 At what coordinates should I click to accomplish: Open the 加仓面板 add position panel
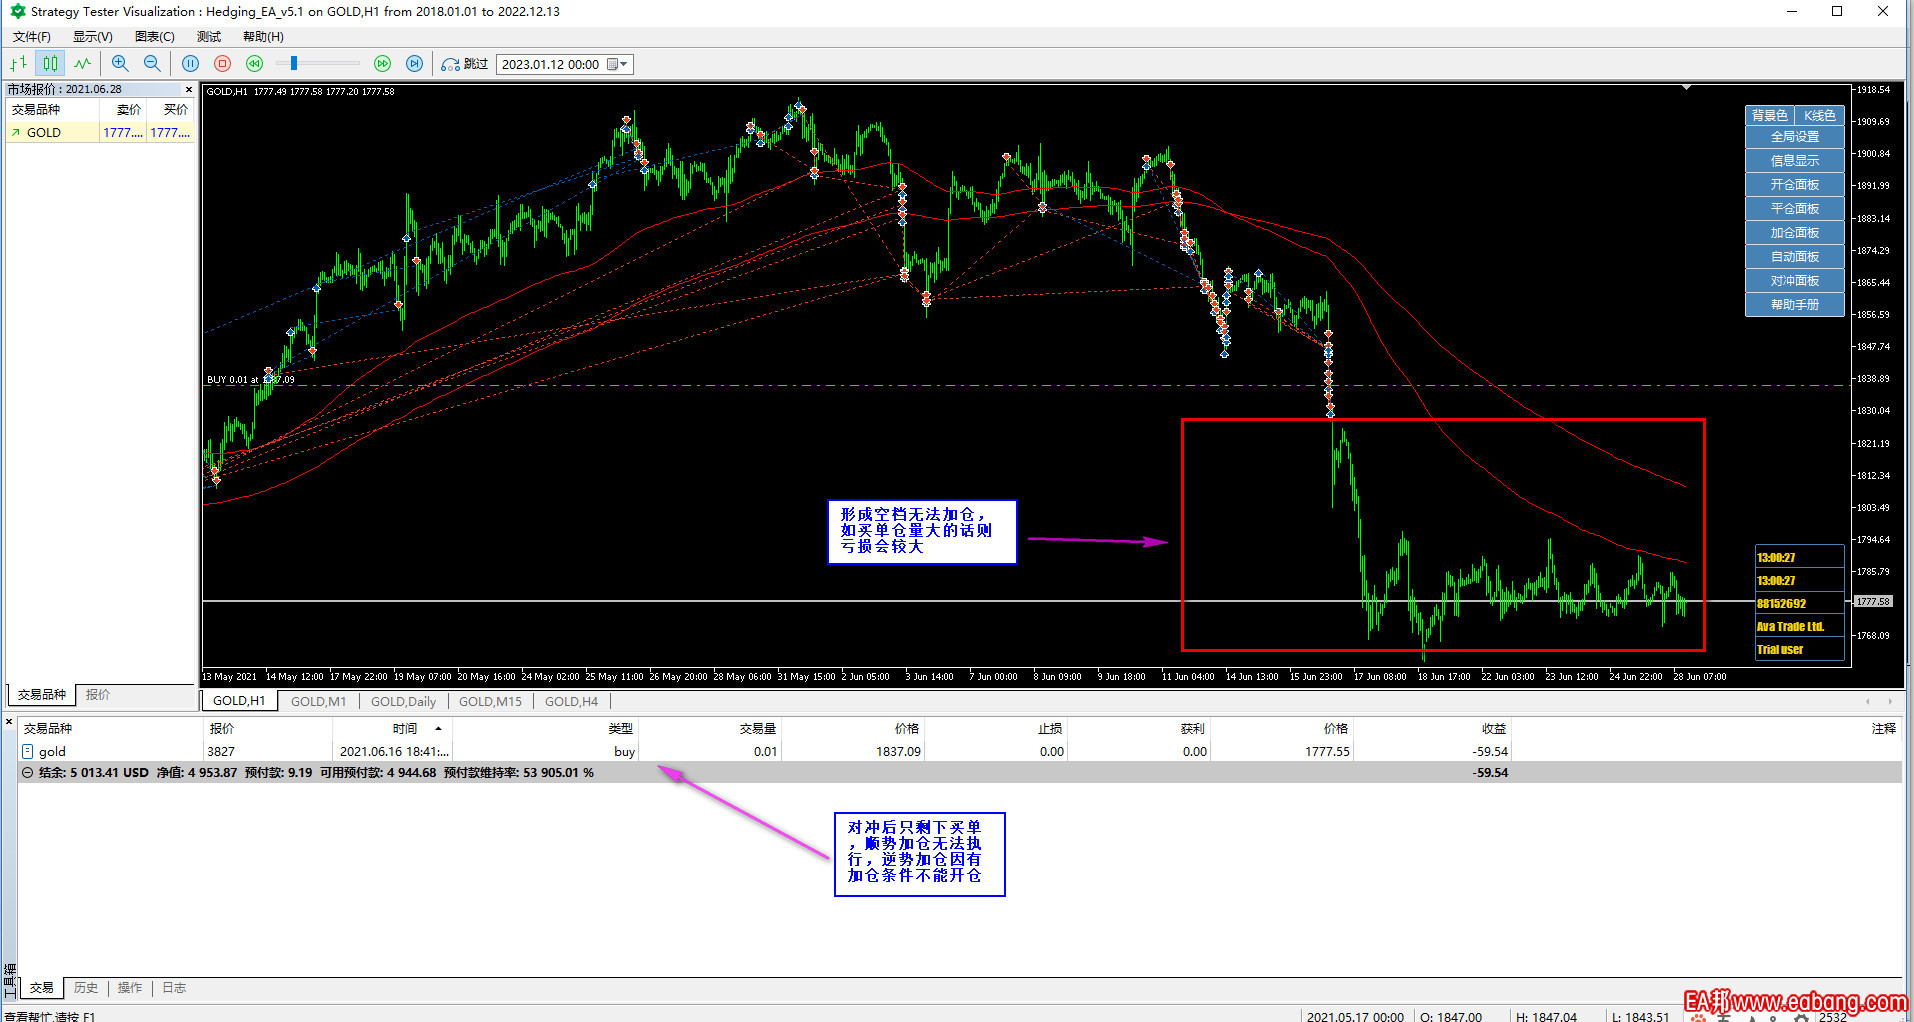[x=1795, y=233]
